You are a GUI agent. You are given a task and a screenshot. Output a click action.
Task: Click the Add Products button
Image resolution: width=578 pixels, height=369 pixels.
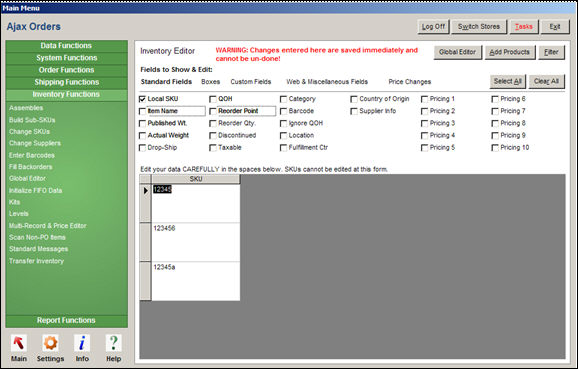[x=509, y=52]
